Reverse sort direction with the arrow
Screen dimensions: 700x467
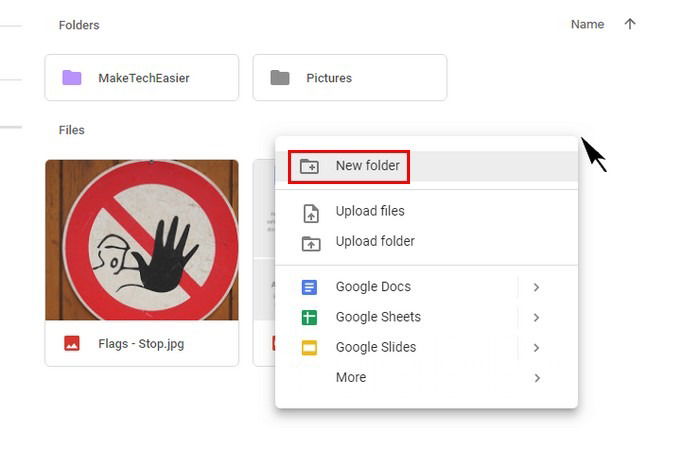(630, 24)
